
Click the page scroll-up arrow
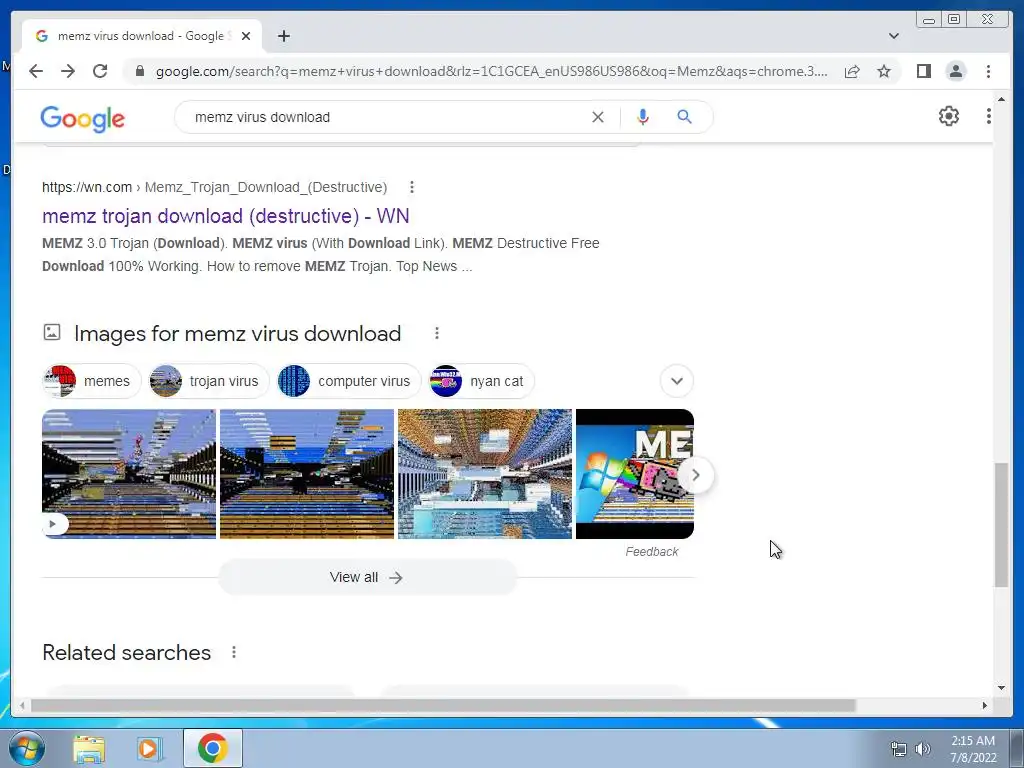pos(1001,99)
